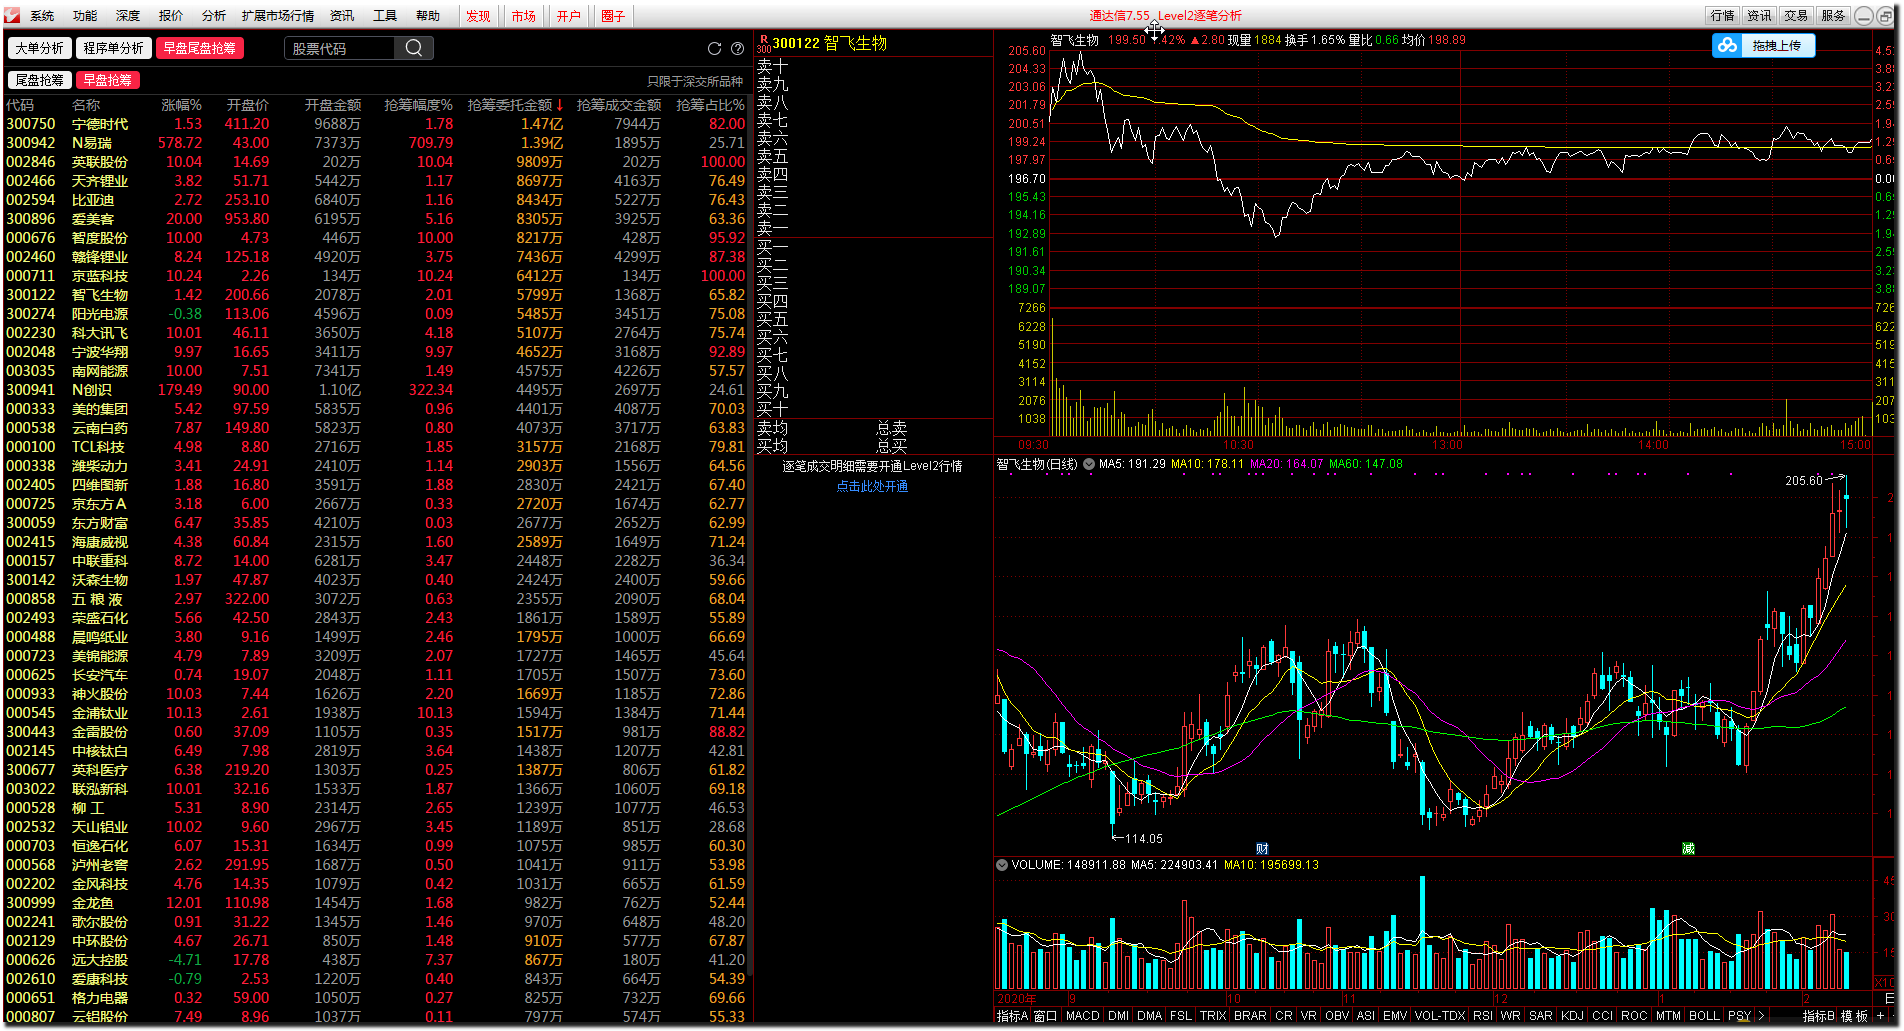Toggle the daily K-line settings circle icon
Image resolution: width=1904 pixels, height=1031 pixels.
click(1089, 464)
